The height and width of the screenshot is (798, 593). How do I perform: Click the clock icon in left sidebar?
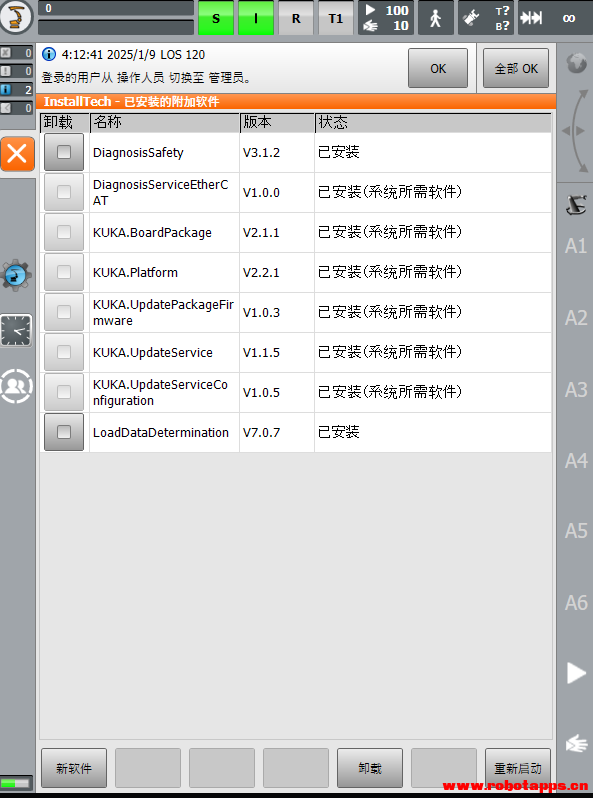[x=16, y=330]
